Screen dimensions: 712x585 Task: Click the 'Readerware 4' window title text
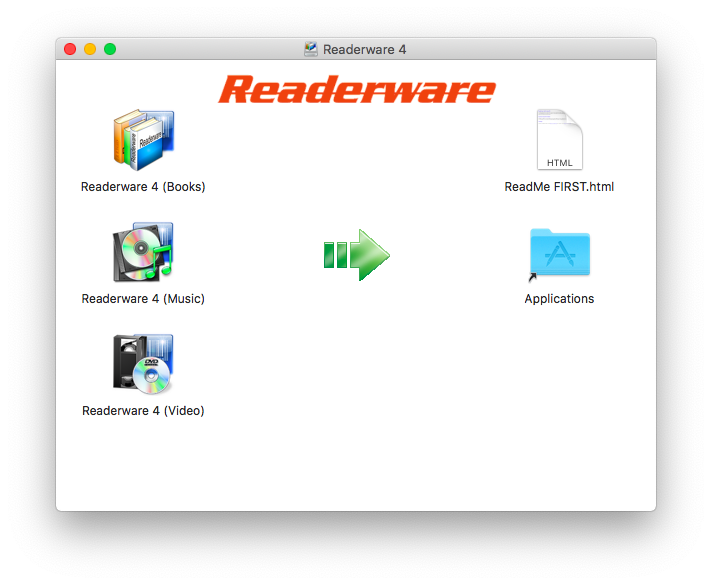(x=364, y=50)
